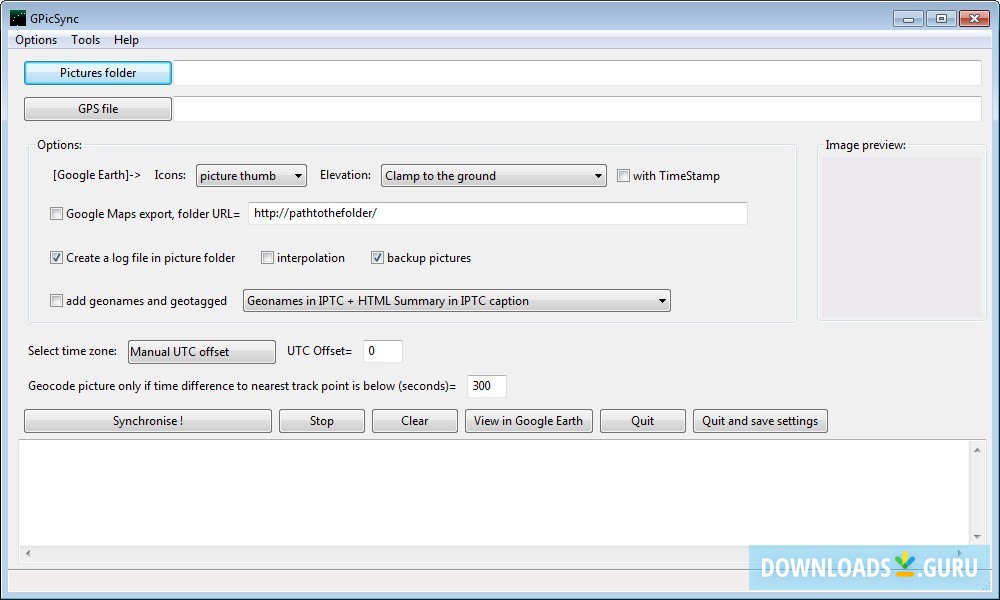Click the Quit button
Screen dimensions: 1000x600
[642, 421]
